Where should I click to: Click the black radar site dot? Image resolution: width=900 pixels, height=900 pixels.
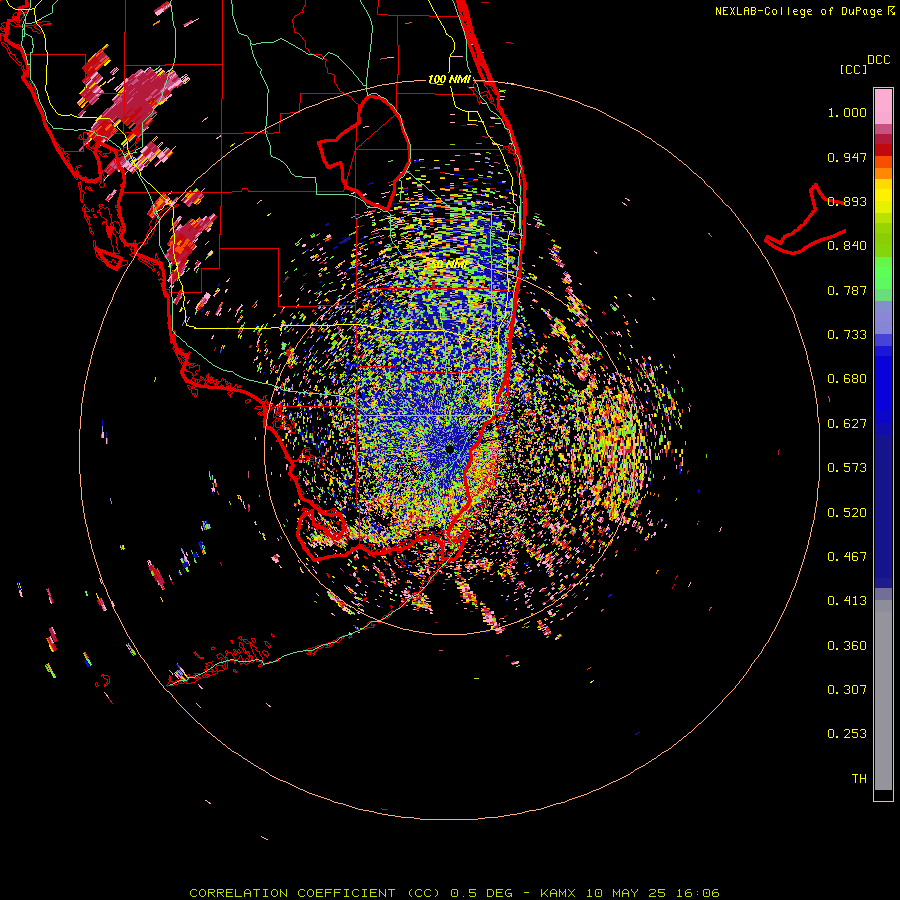click(449, 449)
